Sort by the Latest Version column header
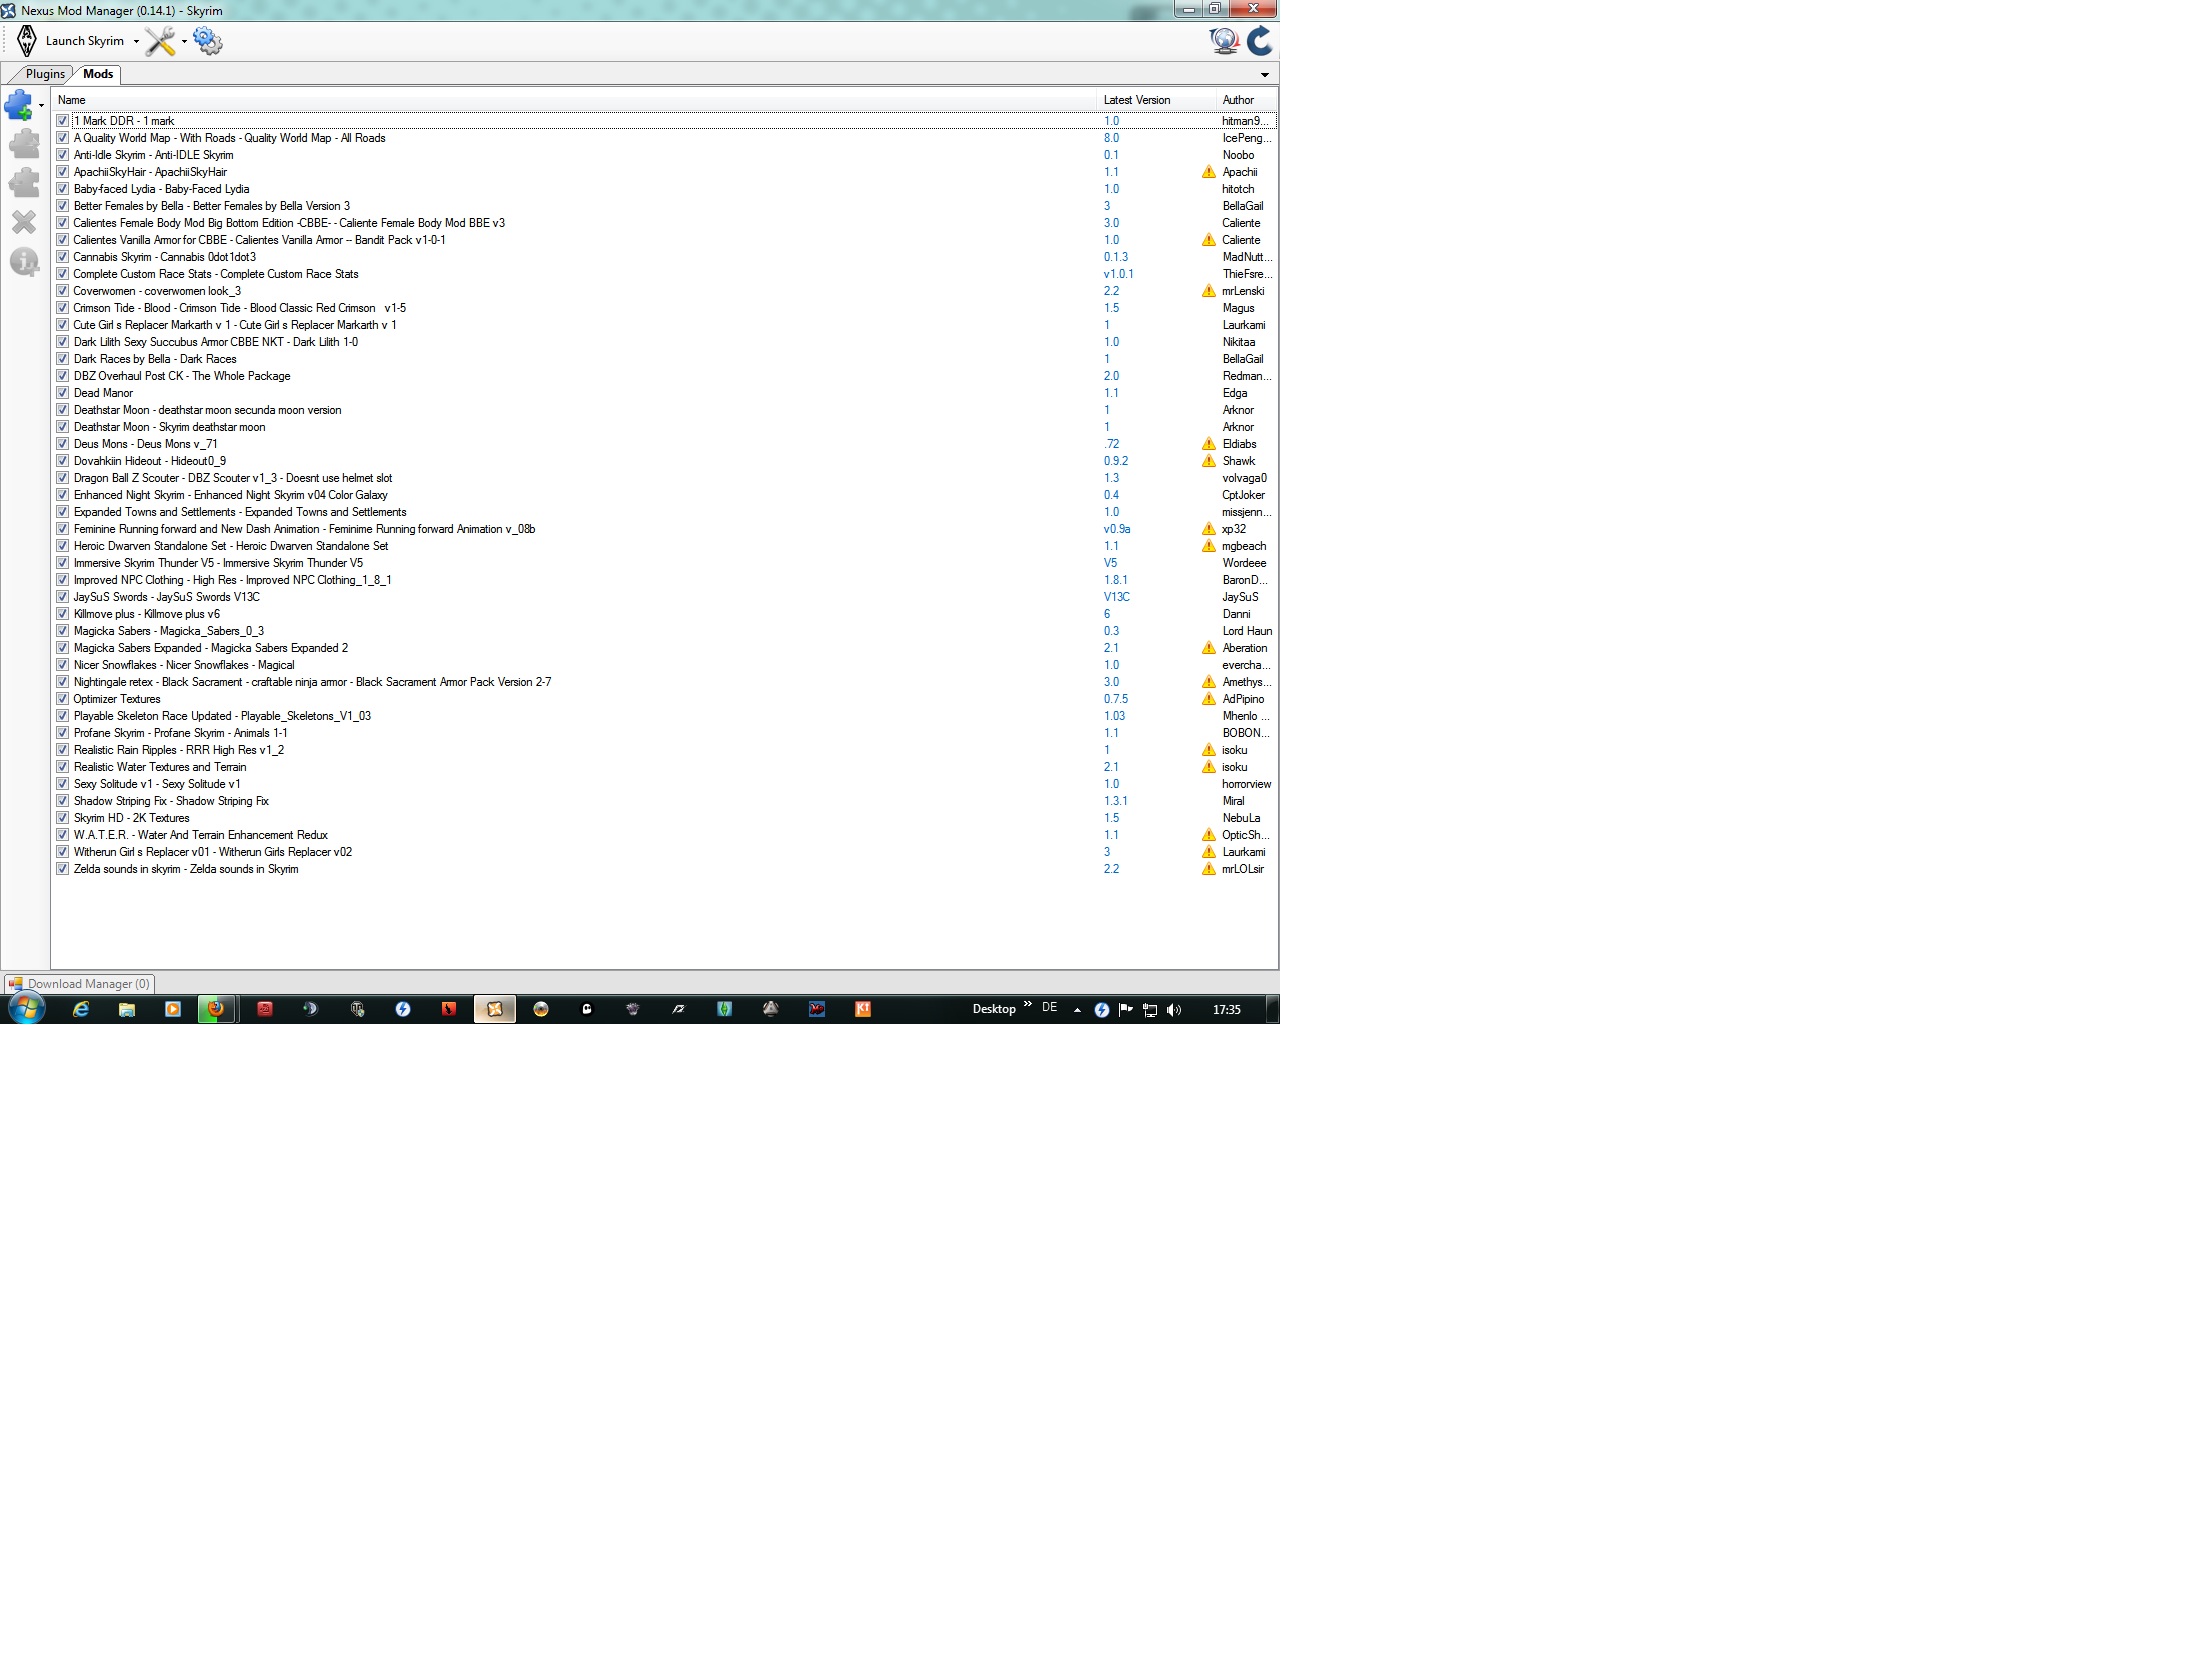2204x1653 pixels. point(1136,100)
